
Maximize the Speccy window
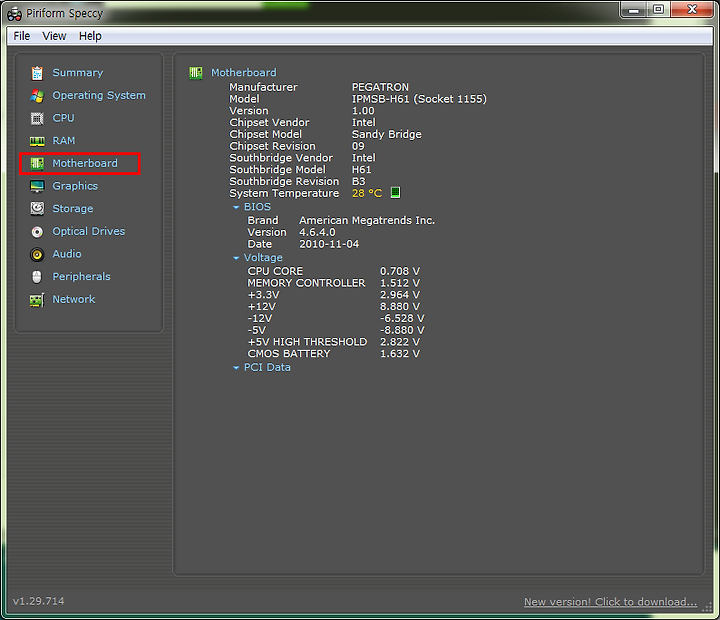658,10
